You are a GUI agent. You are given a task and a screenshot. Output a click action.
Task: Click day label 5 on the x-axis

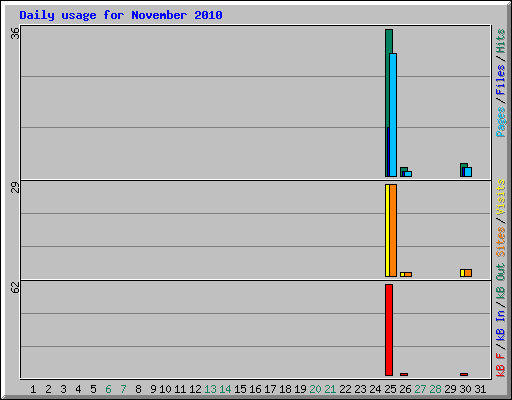point(93,389)
